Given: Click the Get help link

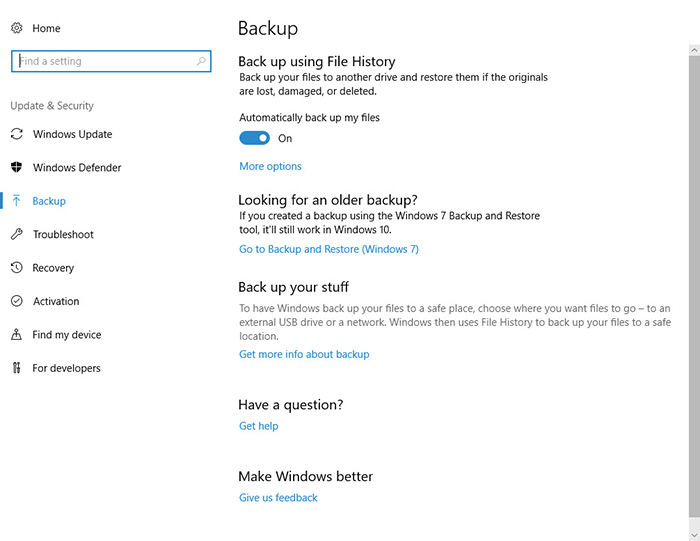Looking at the screenshot, I should tap(258, 426).
